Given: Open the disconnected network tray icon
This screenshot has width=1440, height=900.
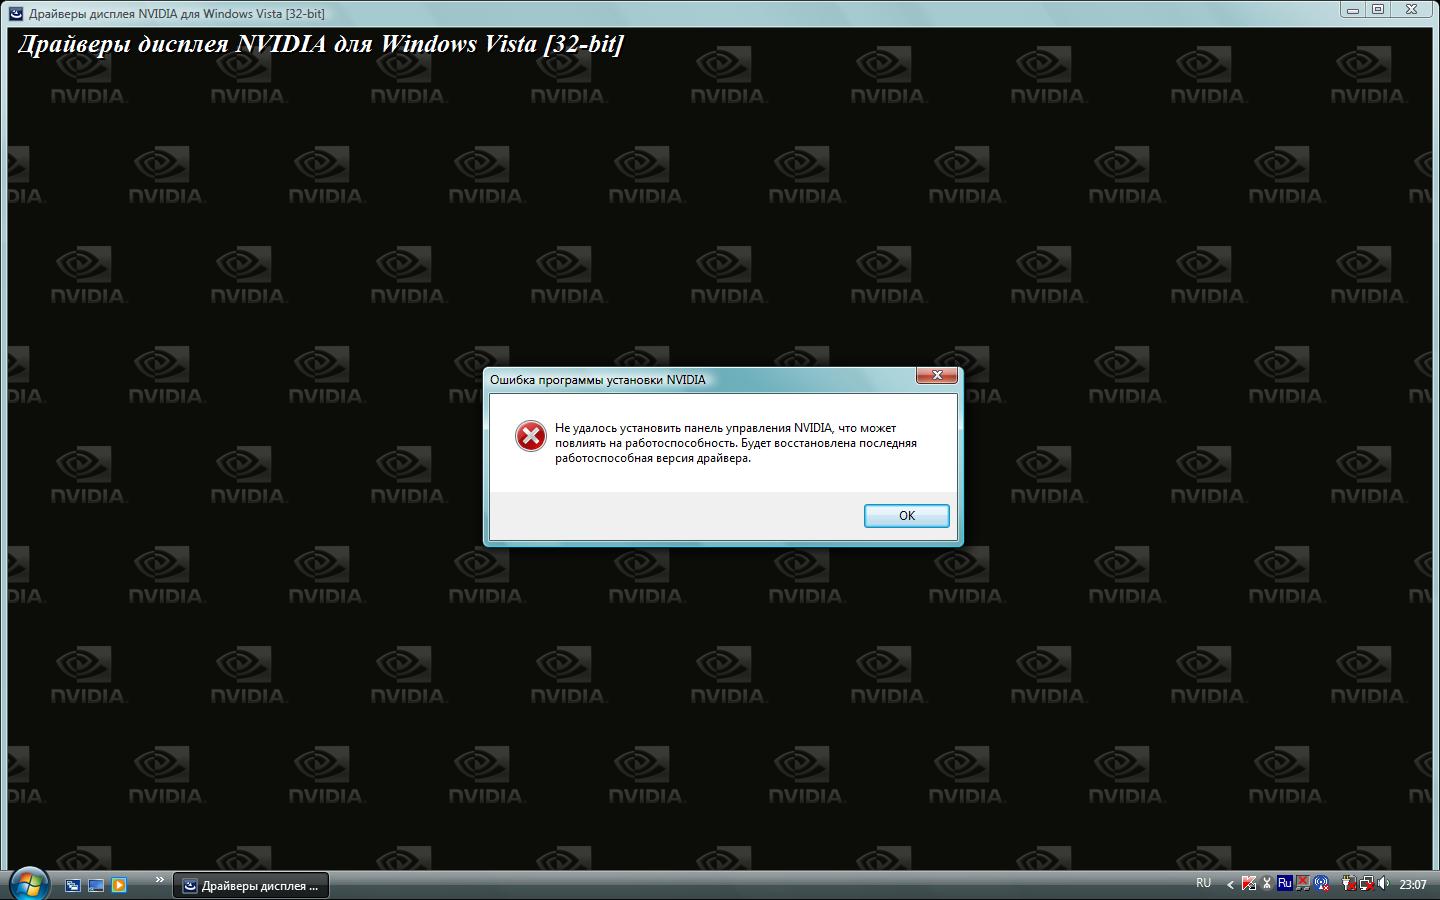Looking at the screenshot, I should tap(1367, 883).
